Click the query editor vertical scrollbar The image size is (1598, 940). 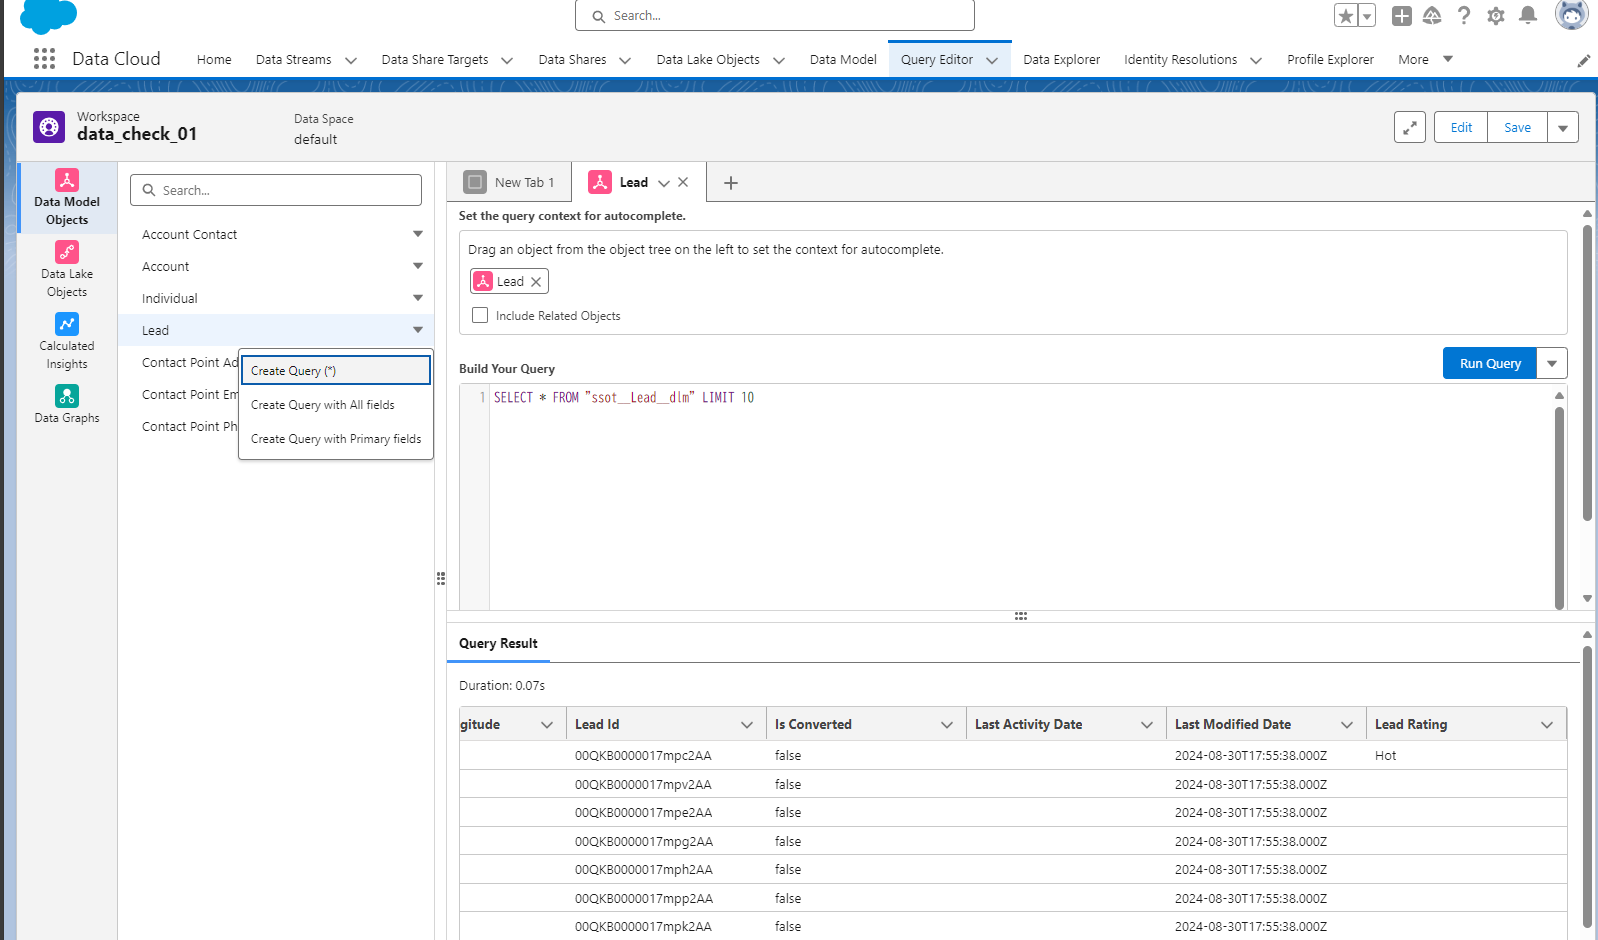1559,507
